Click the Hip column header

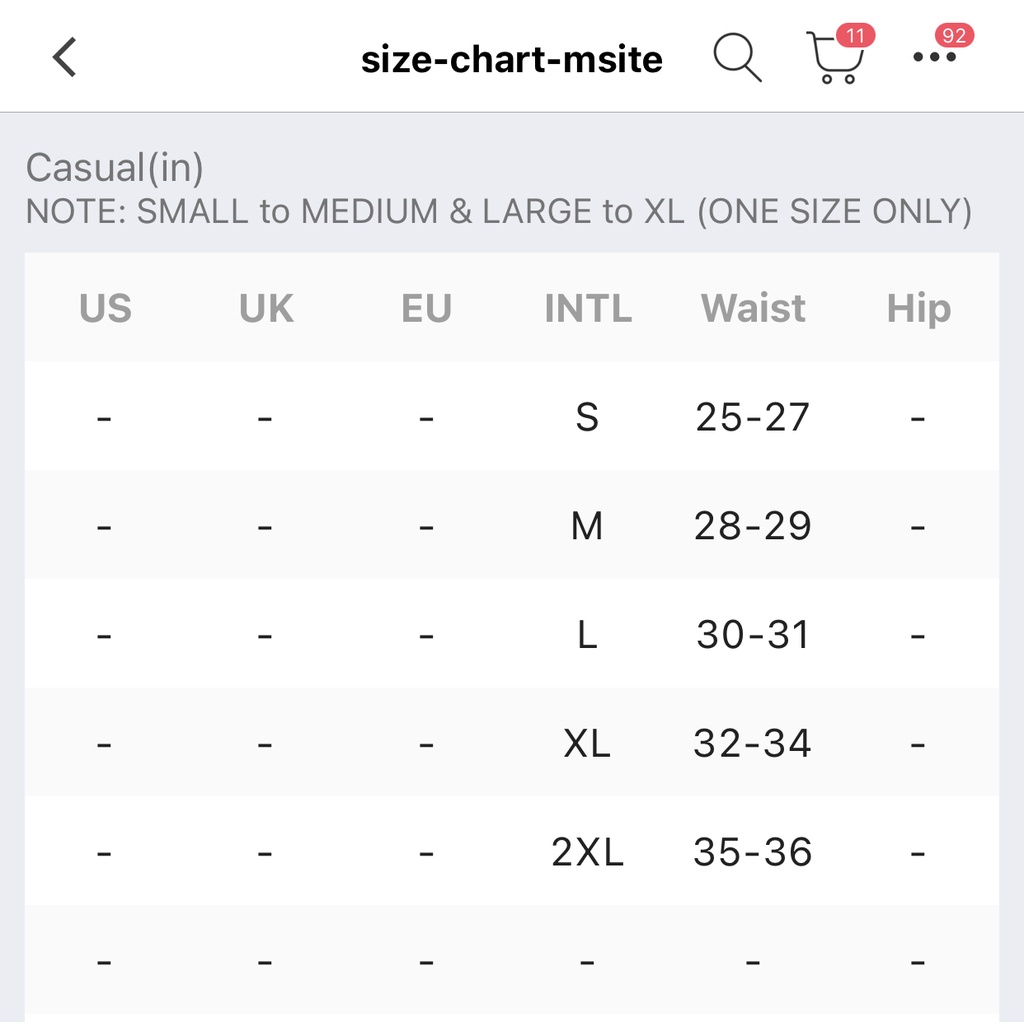pos(917,308)
